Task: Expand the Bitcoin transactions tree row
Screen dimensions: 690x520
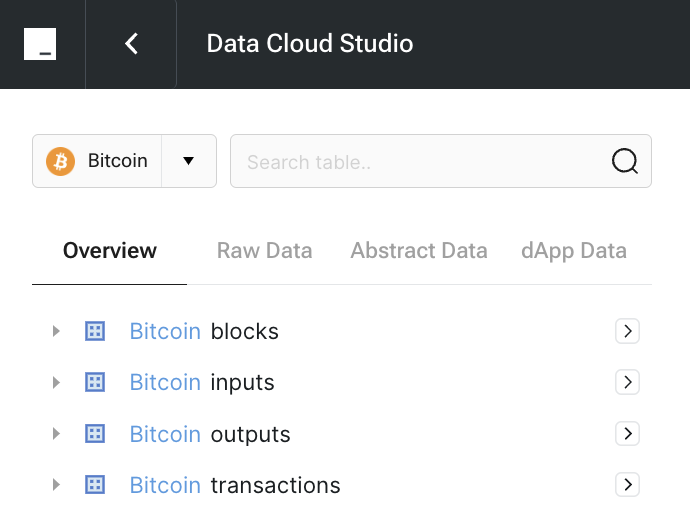Action: point(56,484)
